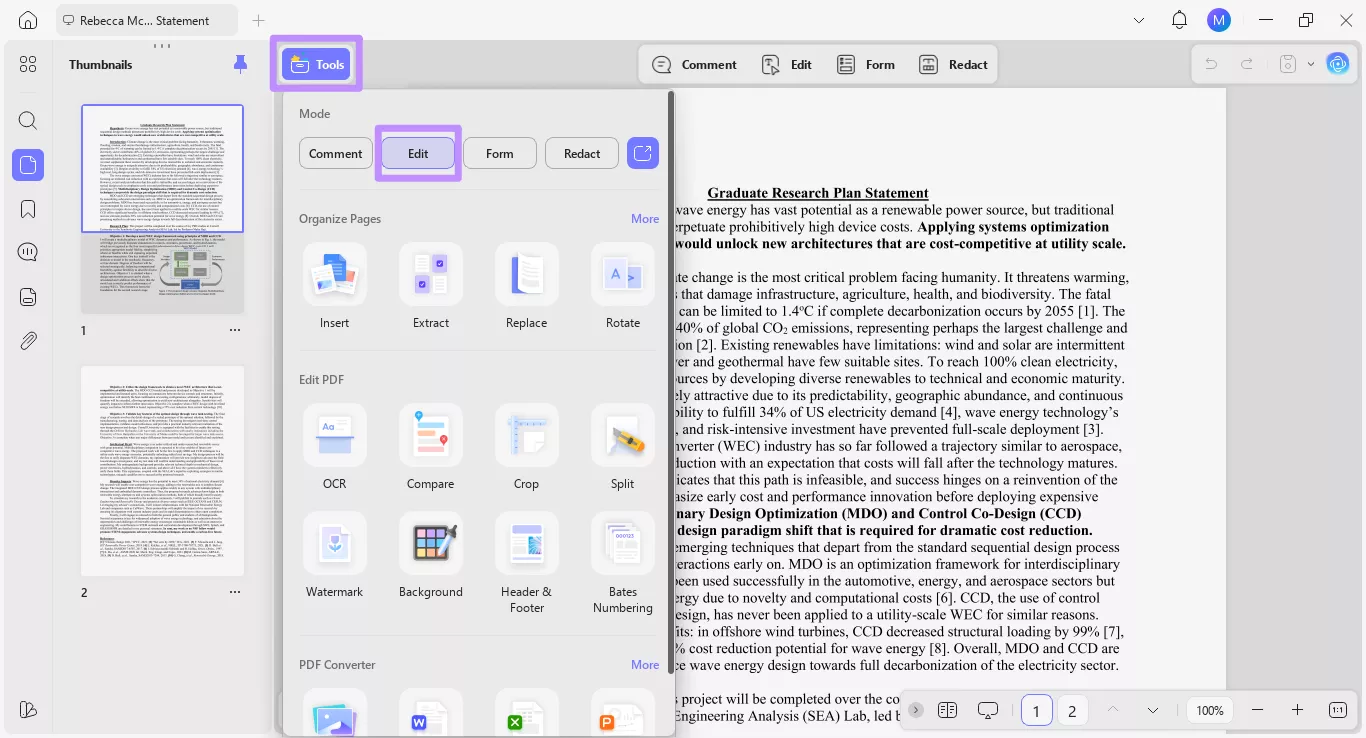Open the Tools menu button
The image size is (1366, 738).
coord(316,64)
